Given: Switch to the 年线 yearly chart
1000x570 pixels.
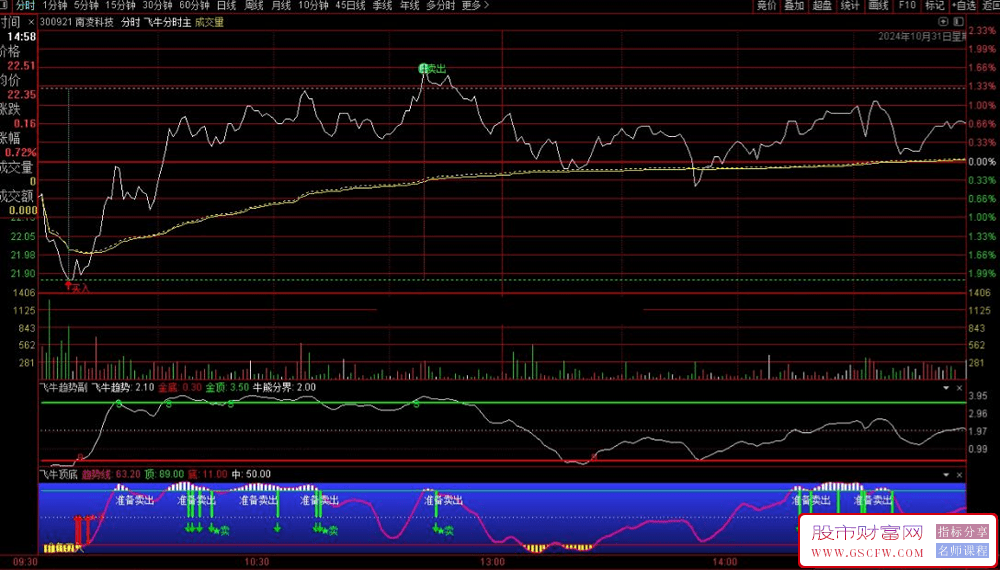Looking at the screenshot, I should pos(409,6).
